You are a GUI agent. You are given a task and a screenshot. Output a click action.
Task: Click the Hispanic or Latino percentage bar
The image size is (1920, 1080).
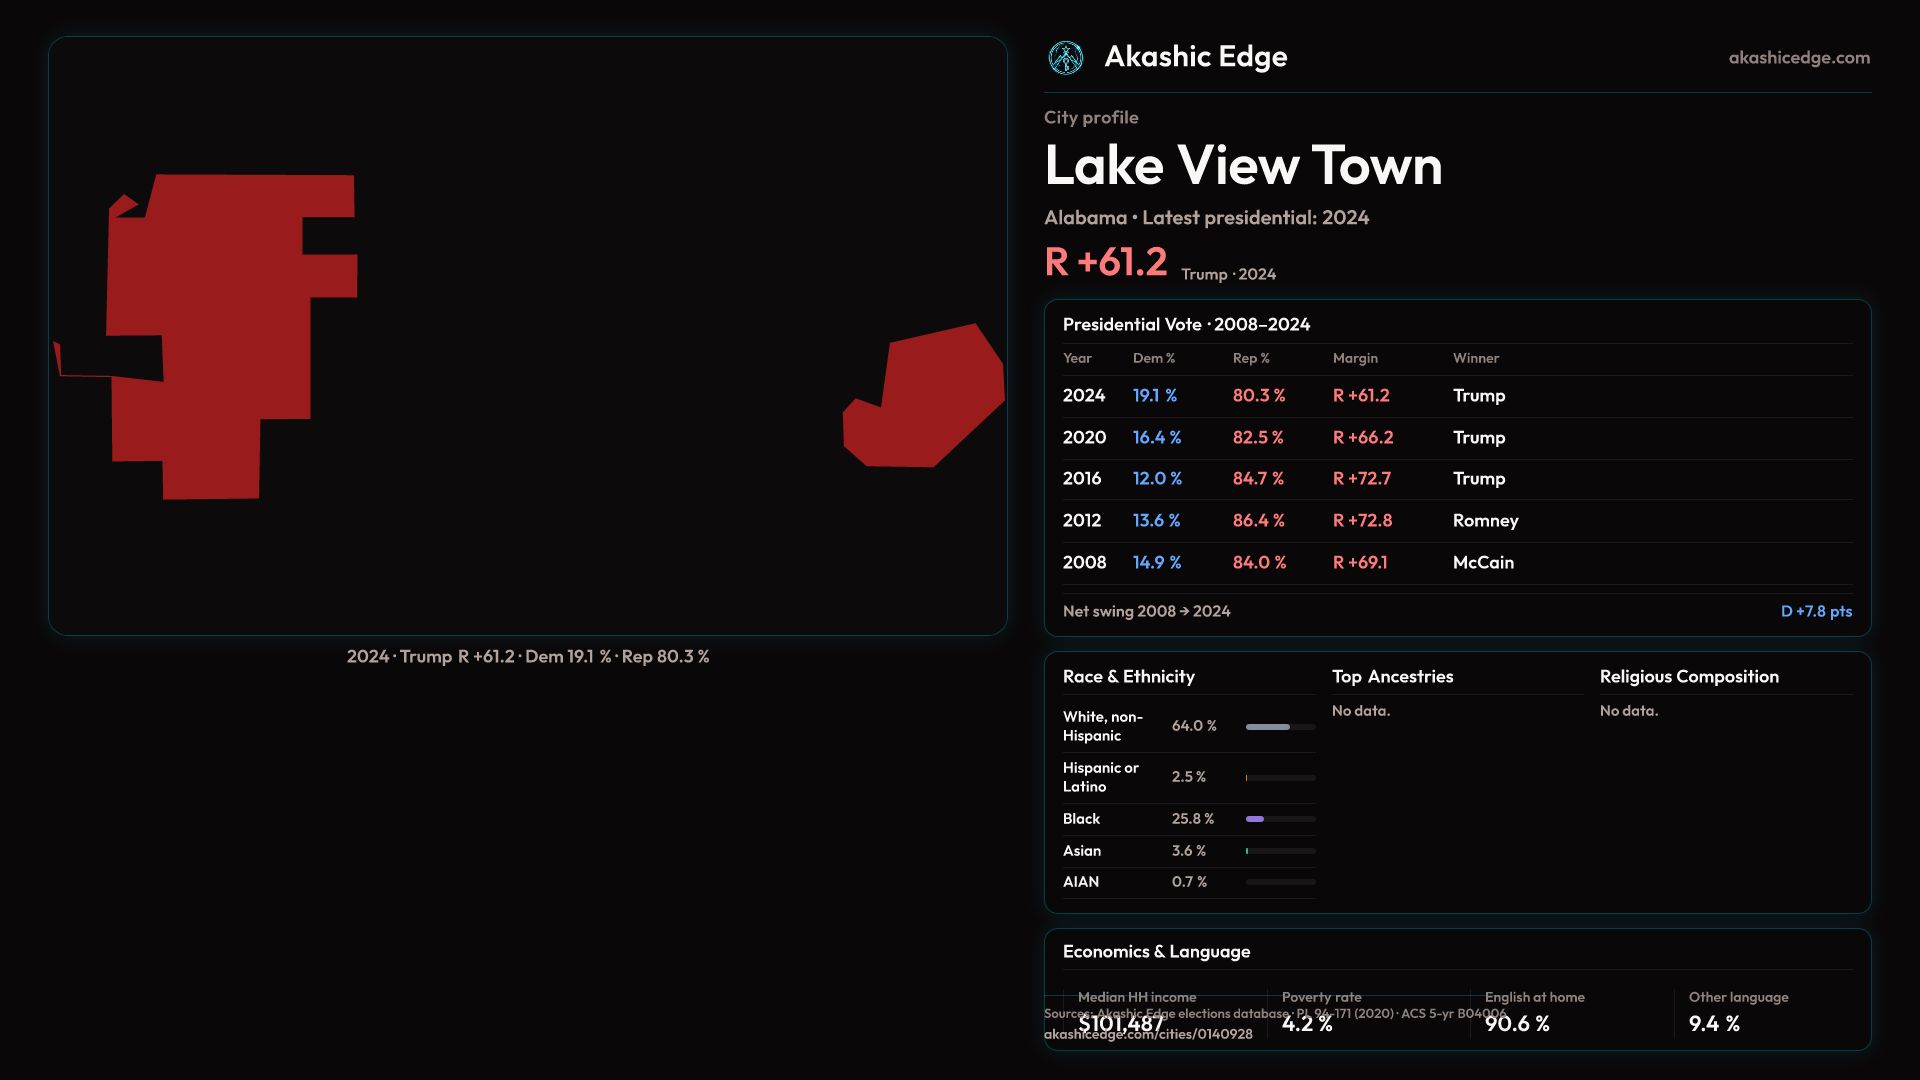point(1280,778)
